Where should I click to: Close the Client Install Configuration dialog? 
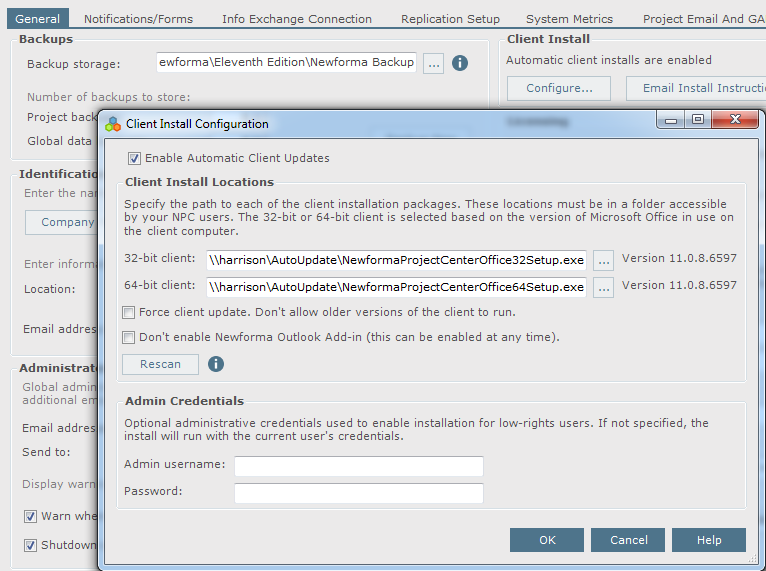coord(735,119)
